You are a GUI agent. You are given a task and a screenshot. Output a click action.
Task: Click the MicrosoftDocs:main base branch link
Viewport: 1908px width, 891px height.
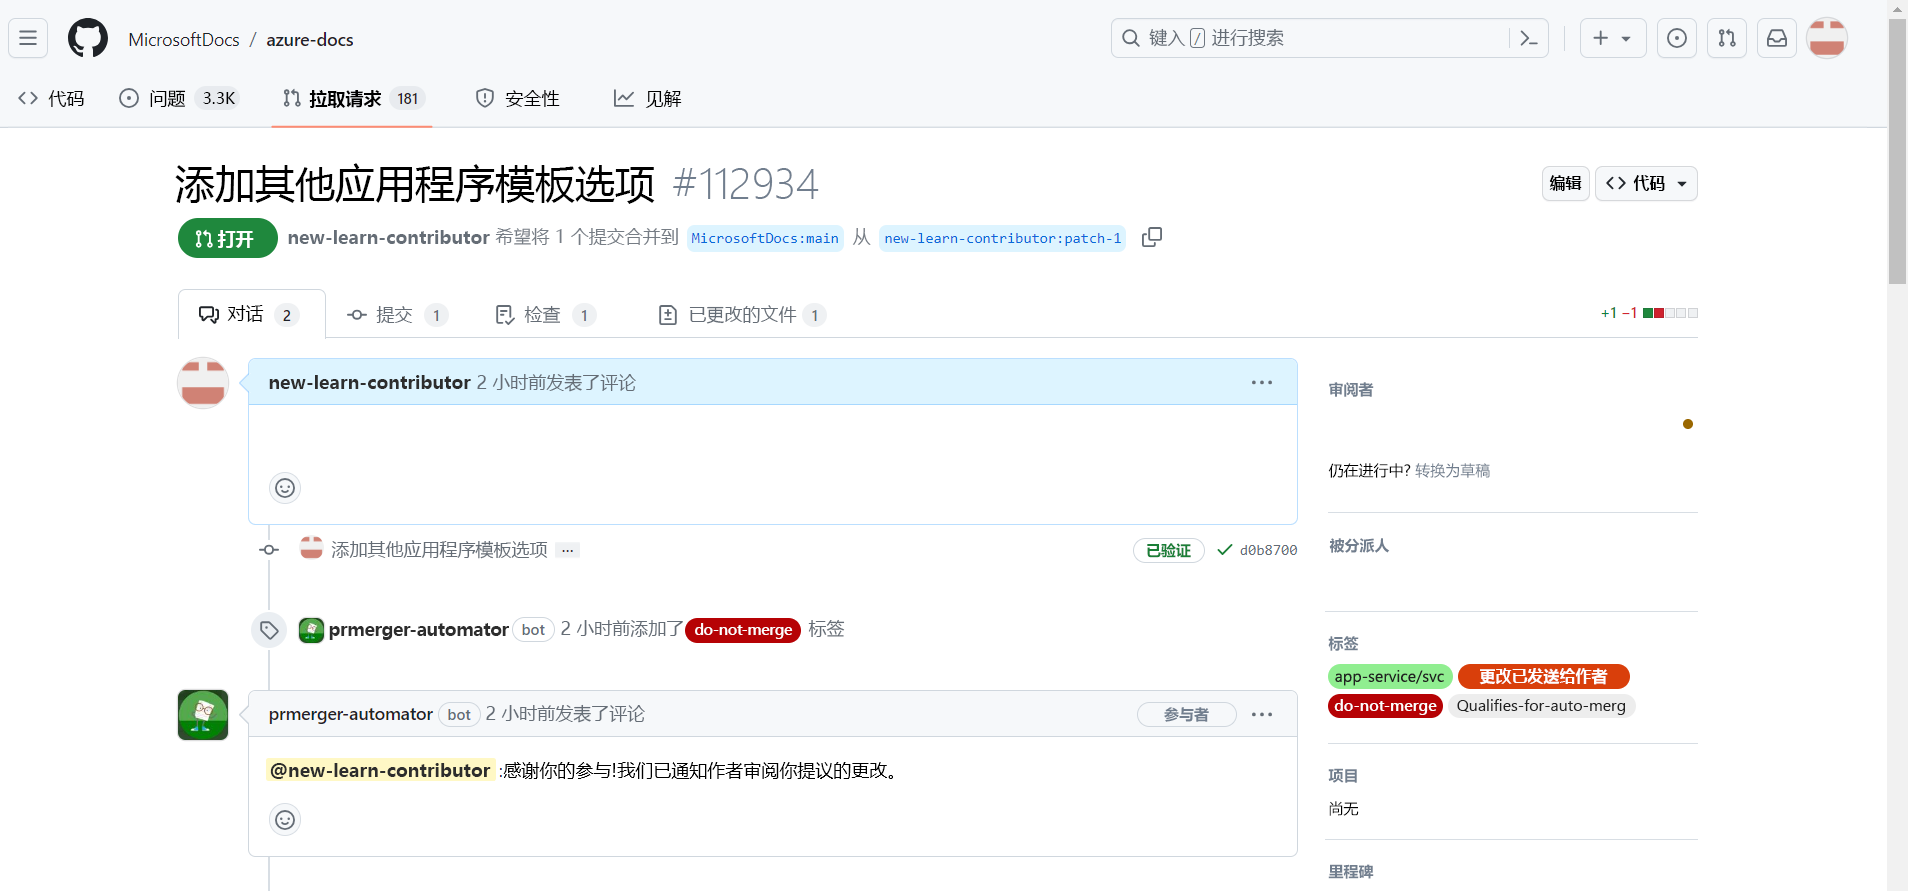765,238
